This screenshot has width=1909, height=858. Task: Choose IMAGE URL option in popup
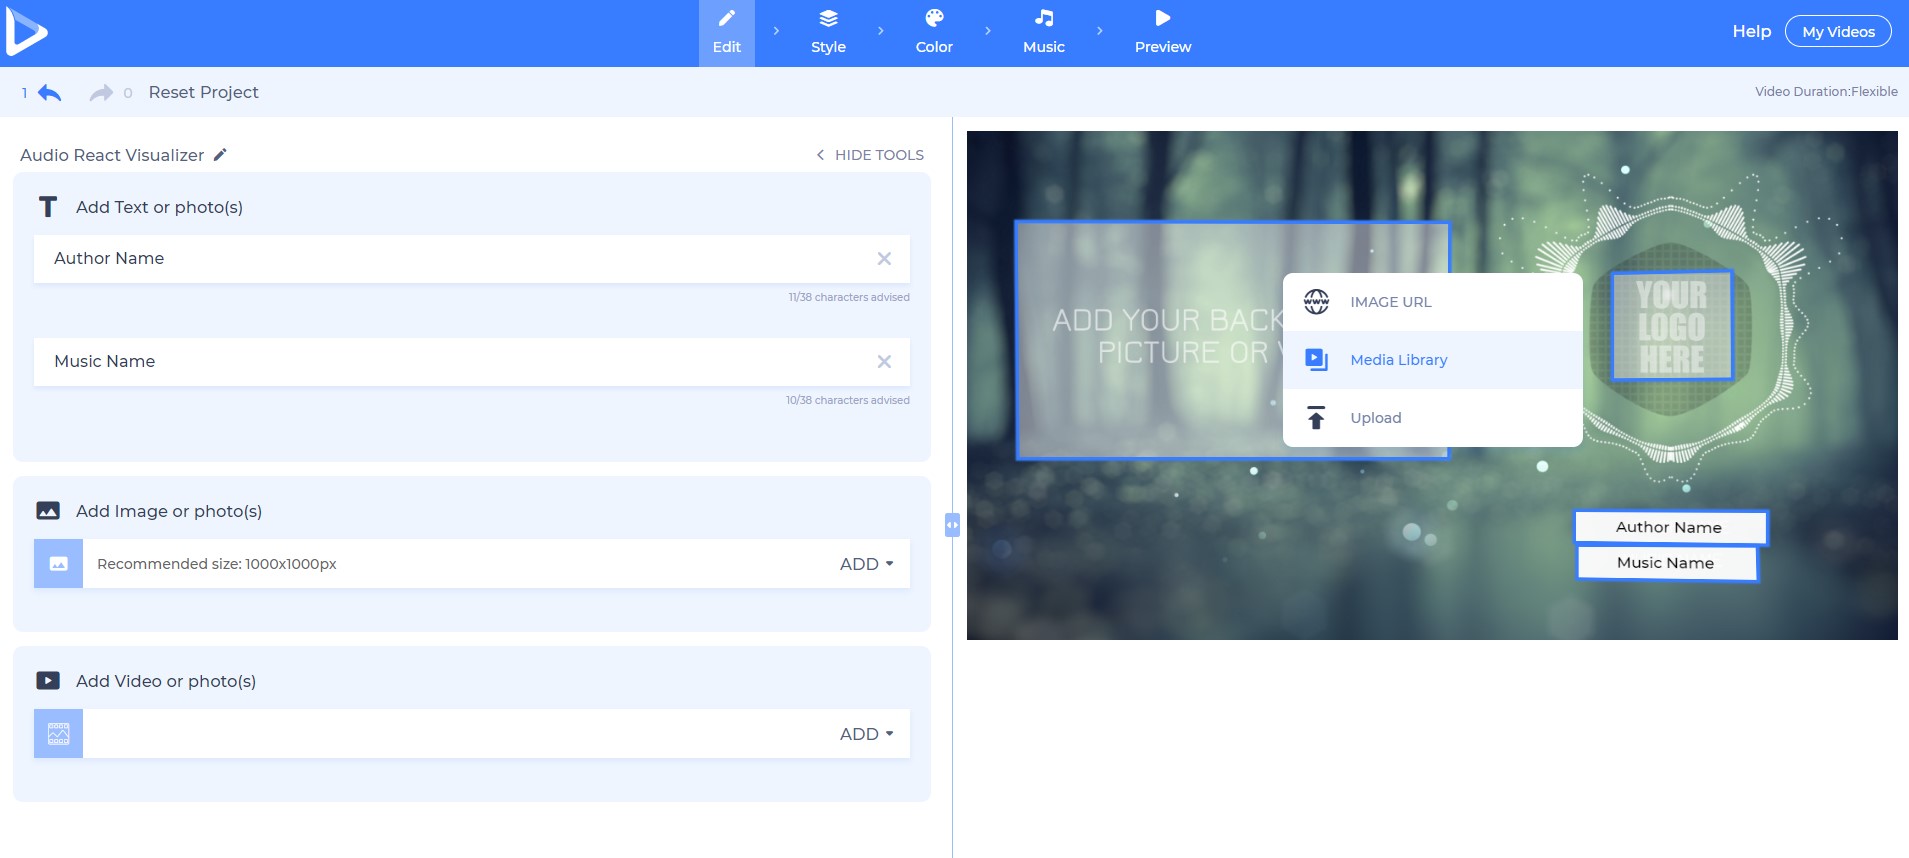tap(1390, 302)
